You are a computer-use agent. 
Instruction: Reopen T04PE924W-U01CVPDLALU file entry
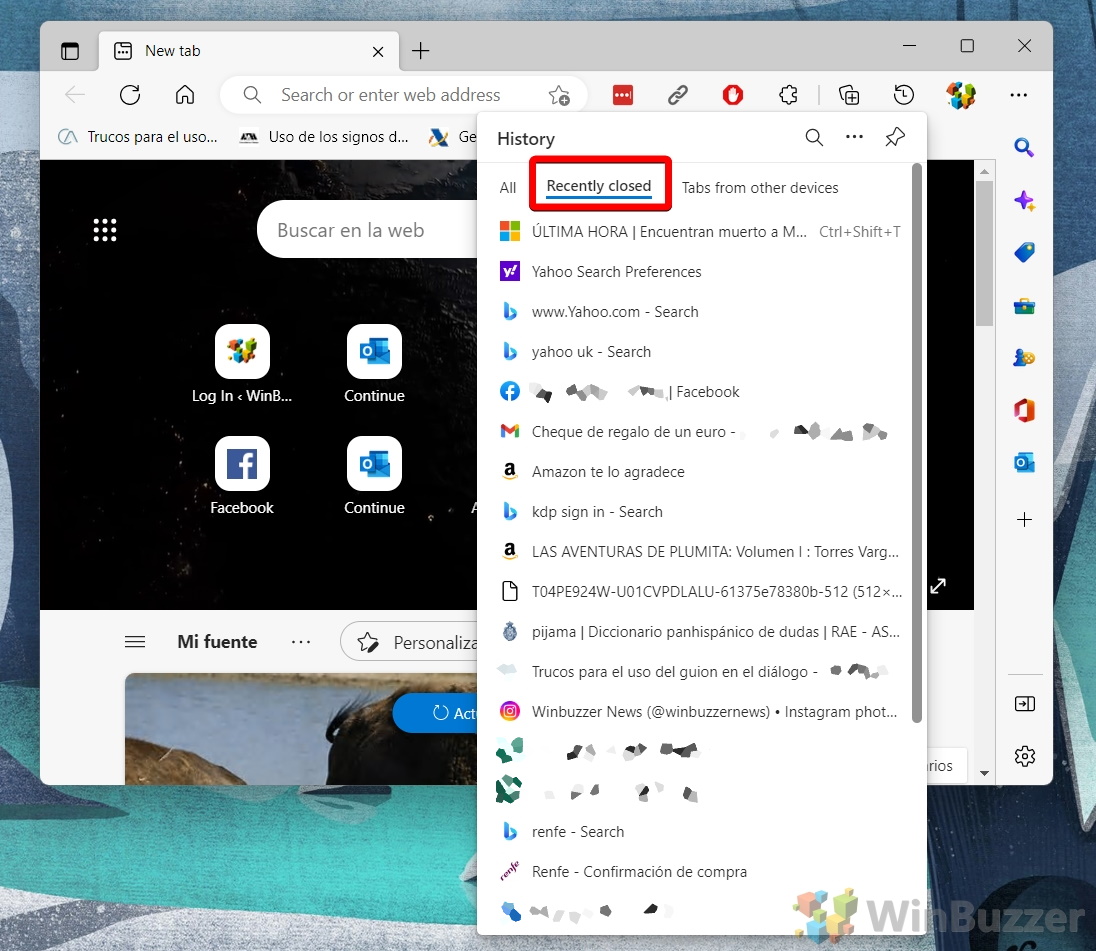[700, 591]
